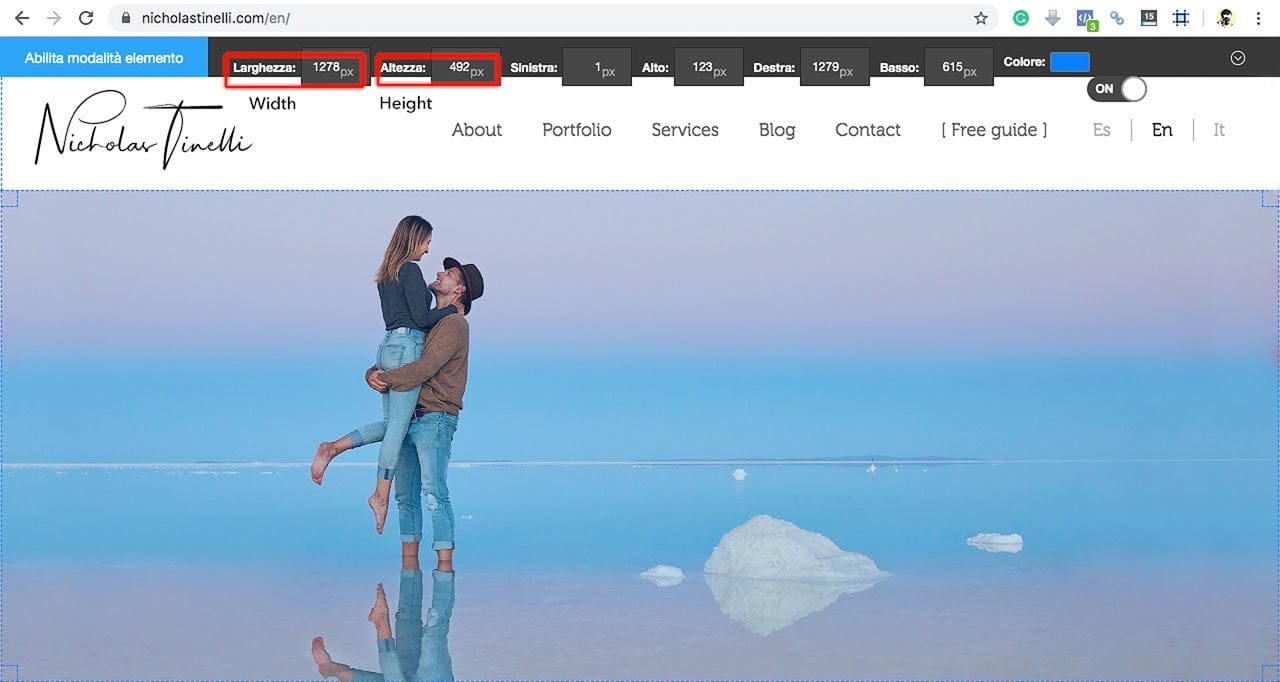Enable 'Abilita modalità elemento' mode
Image resolution: width=1280 pixels, height=682 pixels.
click(104, 58)
